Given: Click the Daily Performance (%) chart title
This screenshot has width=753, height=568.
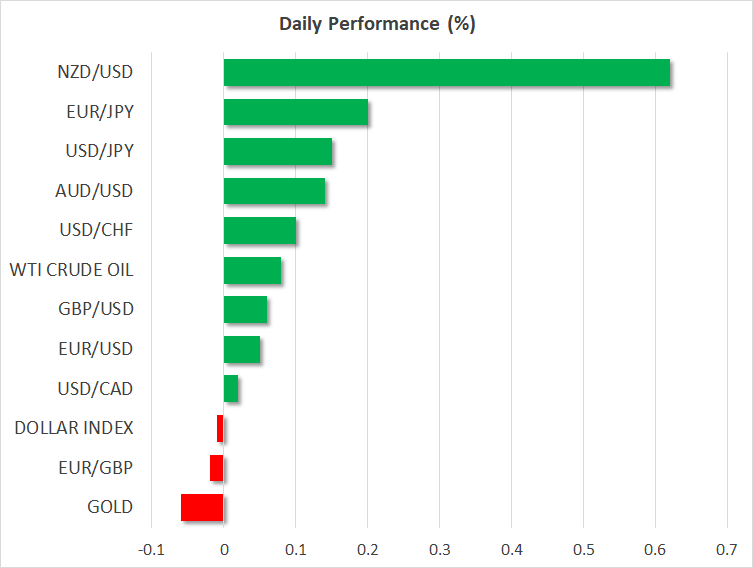Looking at the screenshot, I should (x=376, y=24).
